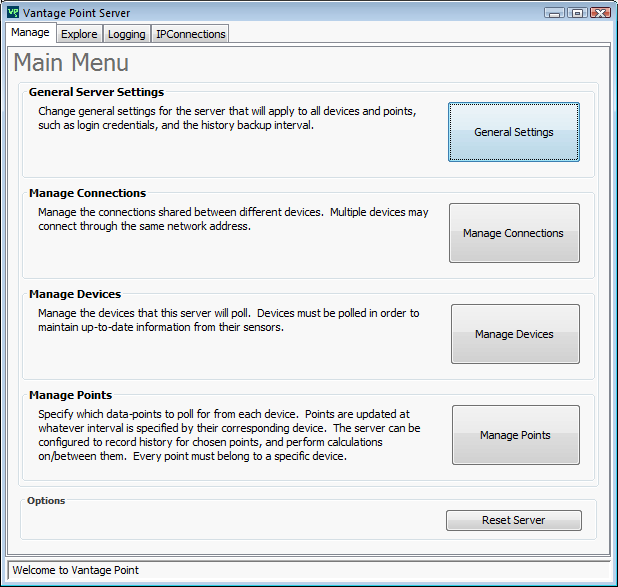The width and height of the screenshot is (618, 587).
Task: Click the bold Manage Points group title
Action: 71,395
